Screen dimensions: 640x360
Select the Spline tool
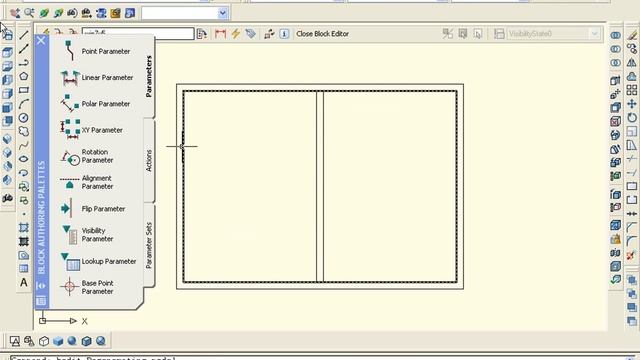click(24, 145)
